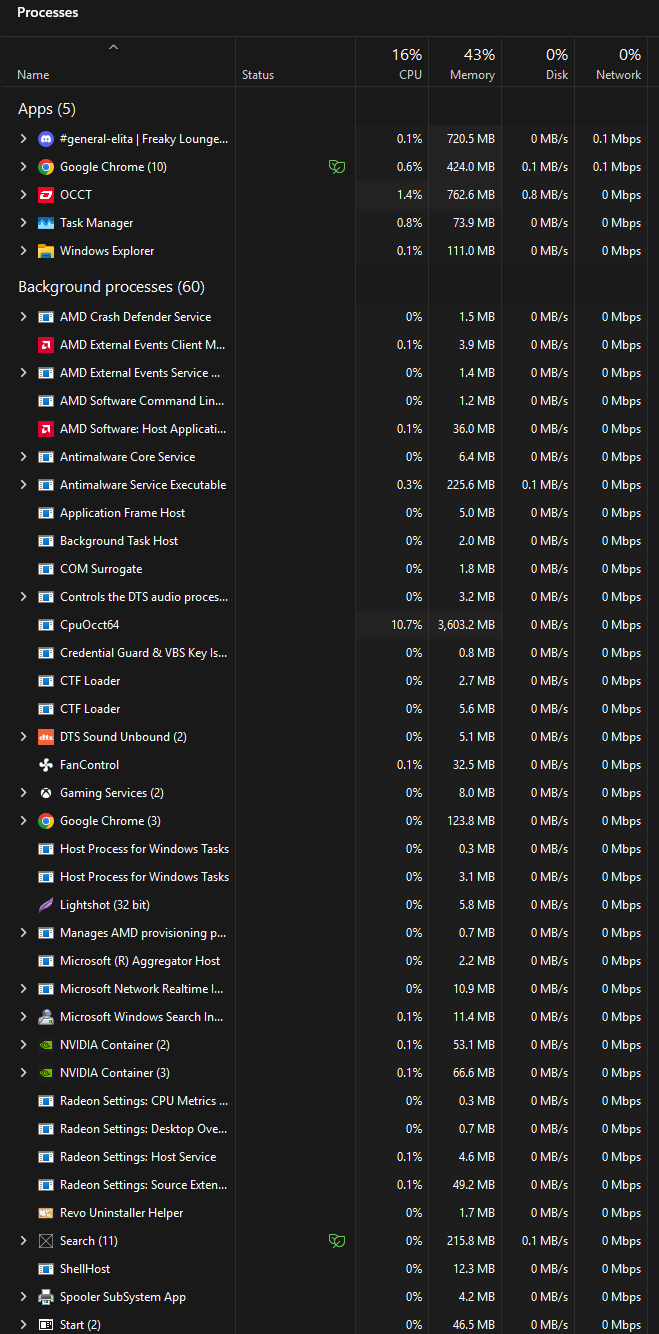Click the Google Chrome (3) background process icon
Screen dimensions: 659x1334
click(46, 821)
